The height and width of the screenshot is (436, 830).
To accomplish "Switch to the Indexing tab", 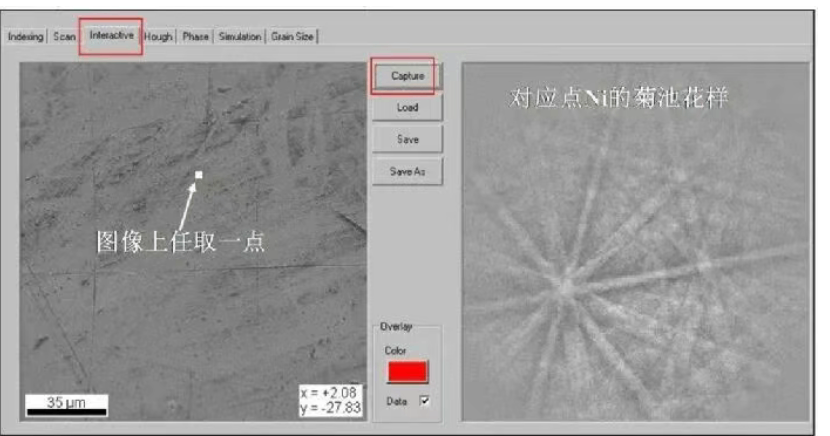I will (x=26, y=37).
